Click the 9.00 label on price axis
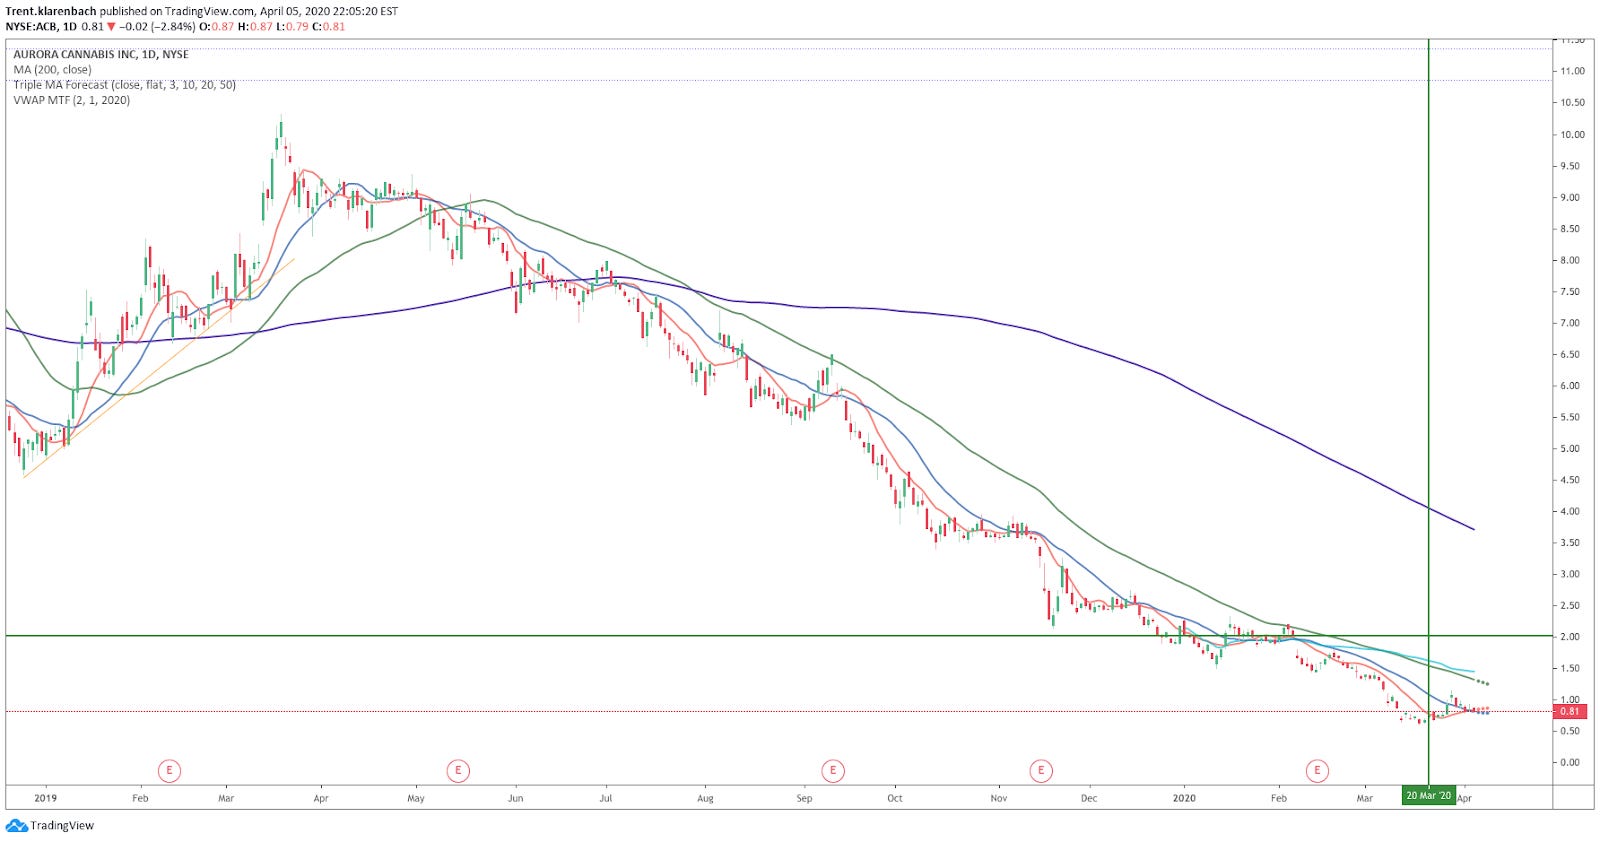The width and height of the screenshot is (1600, 842). pos(1570,197)
